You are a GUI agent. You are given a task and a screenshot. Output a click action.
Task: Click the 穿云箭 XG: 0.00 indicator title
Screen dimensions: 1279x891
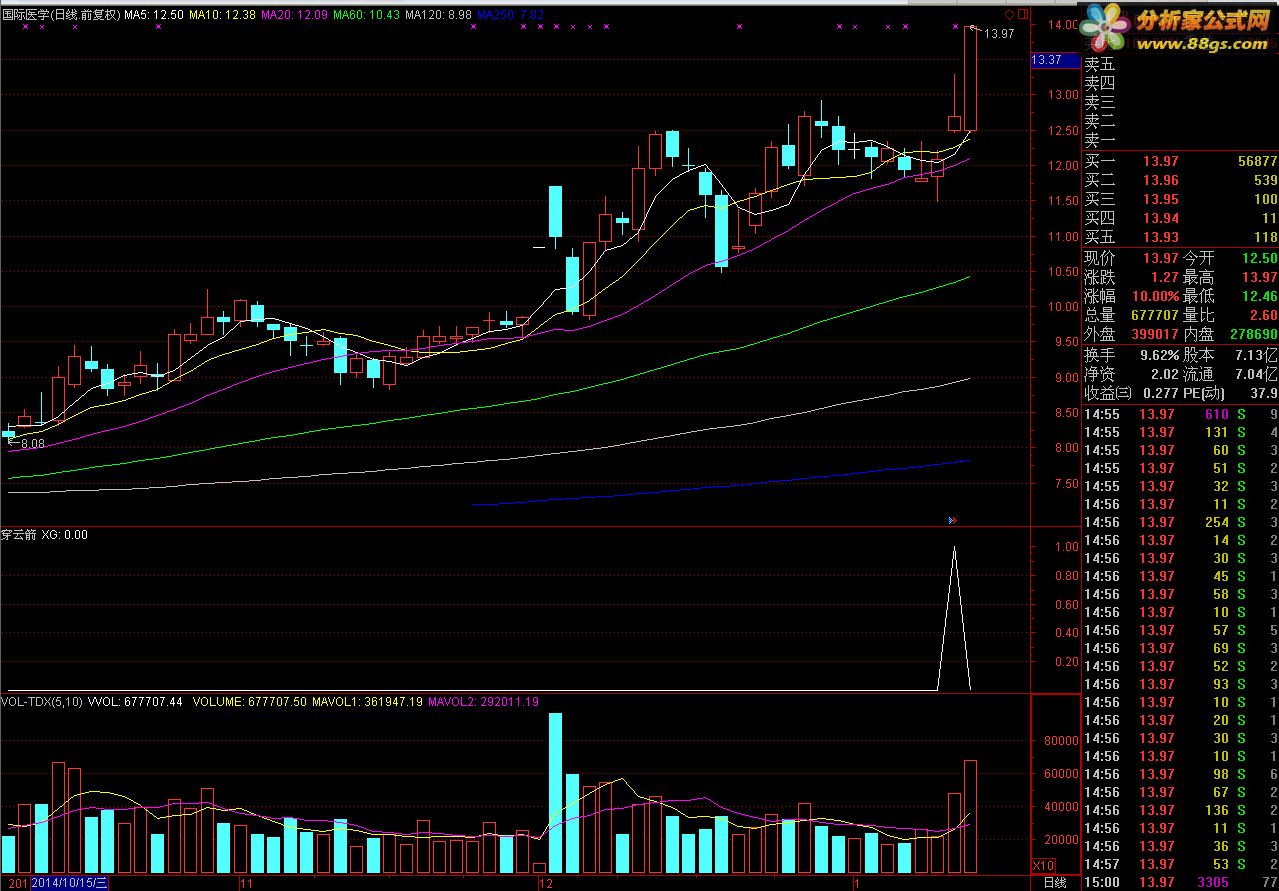45,535
